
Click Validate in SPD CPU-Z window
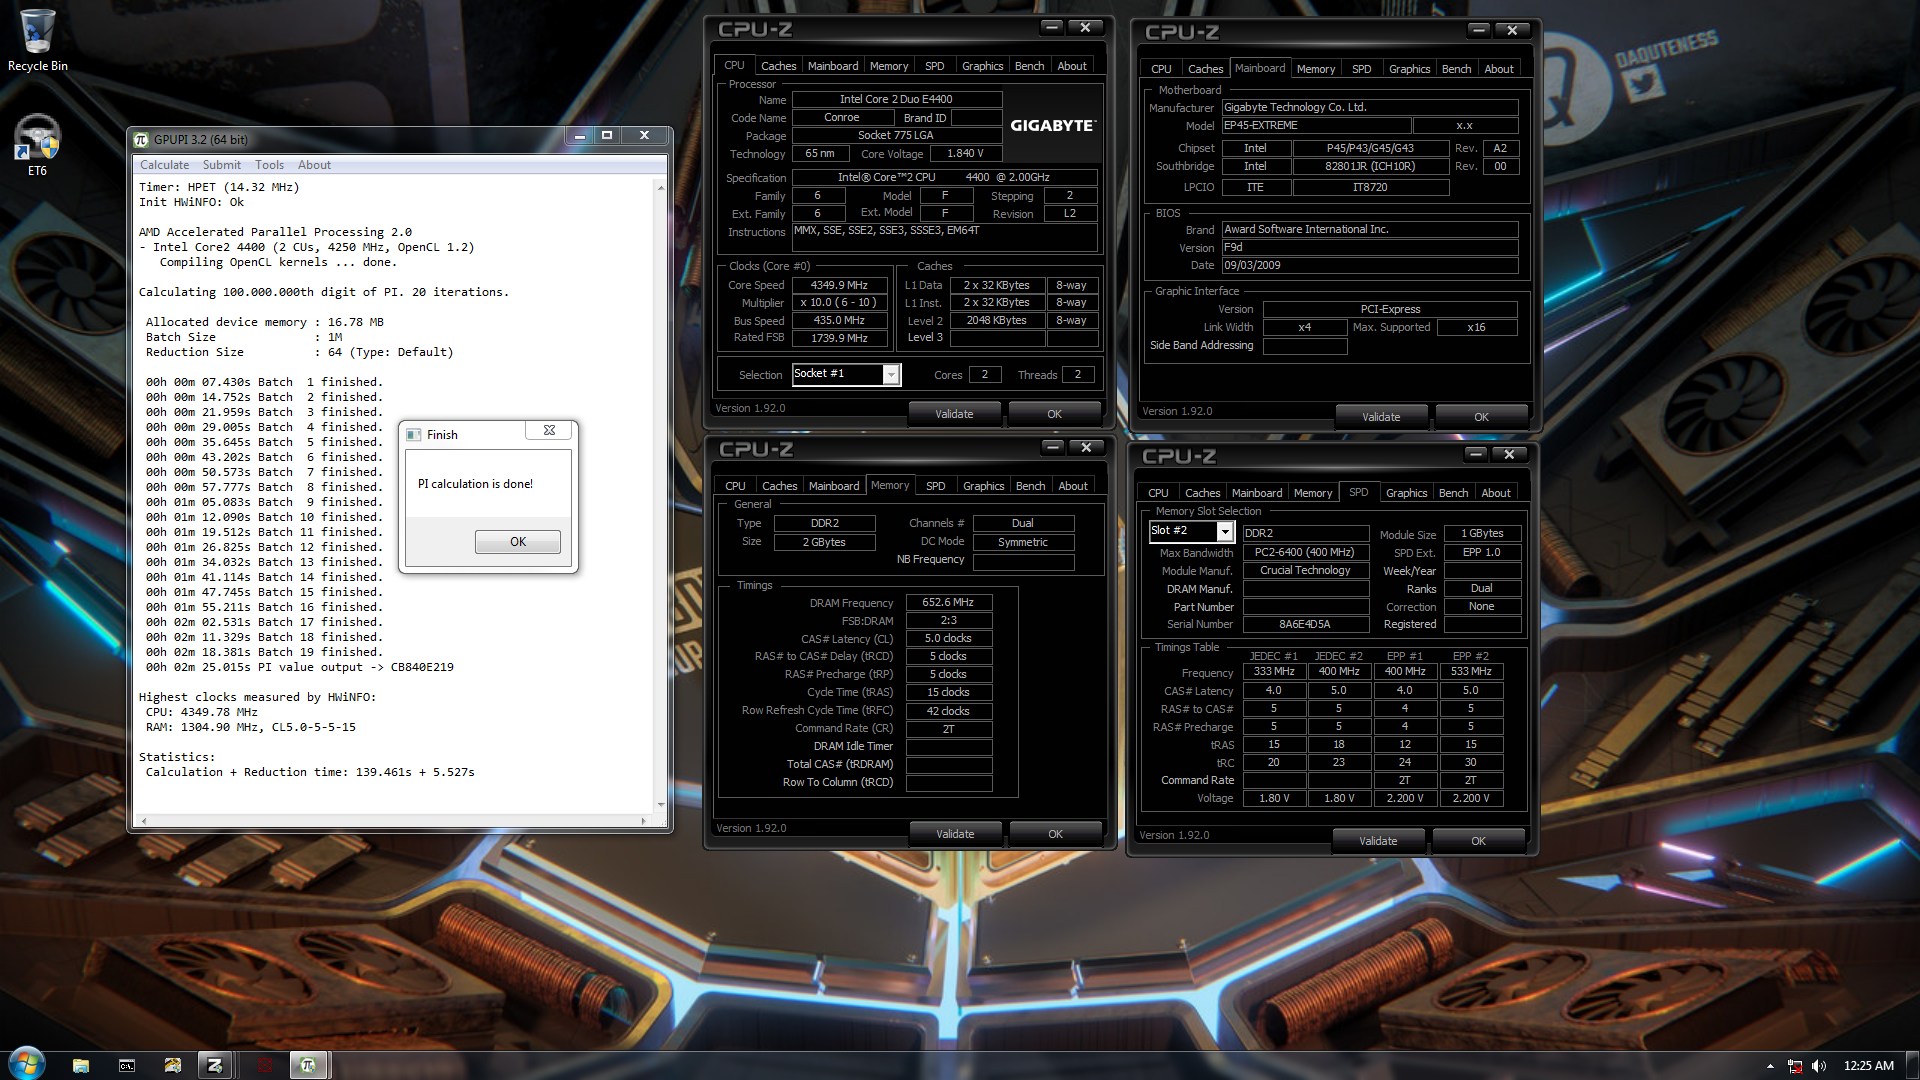pos(1378,841)
